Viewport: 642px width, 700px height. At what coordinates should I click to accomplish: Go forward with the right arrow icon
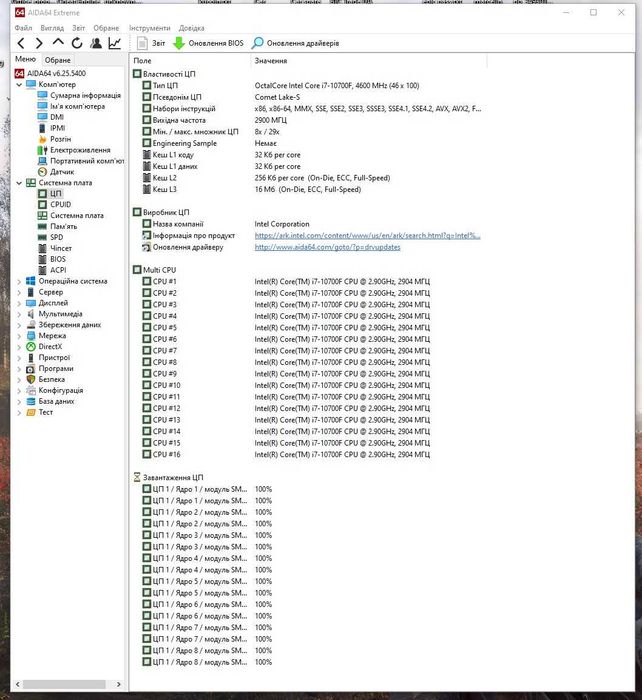pyautogui.click(x=39, y=43)
